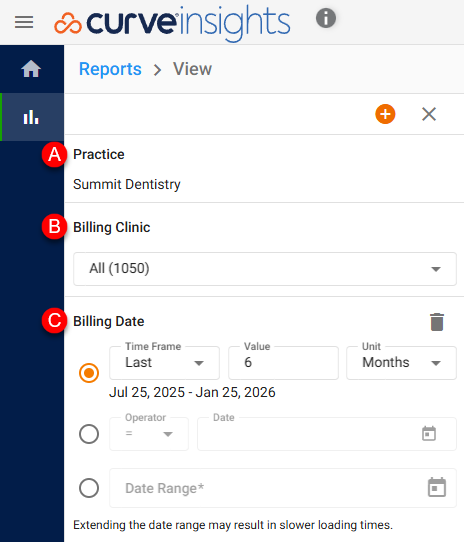The width and height of the screenshot is (464, 542).
Task: Click the Date Range input field
Action: [x=283, y=488]
